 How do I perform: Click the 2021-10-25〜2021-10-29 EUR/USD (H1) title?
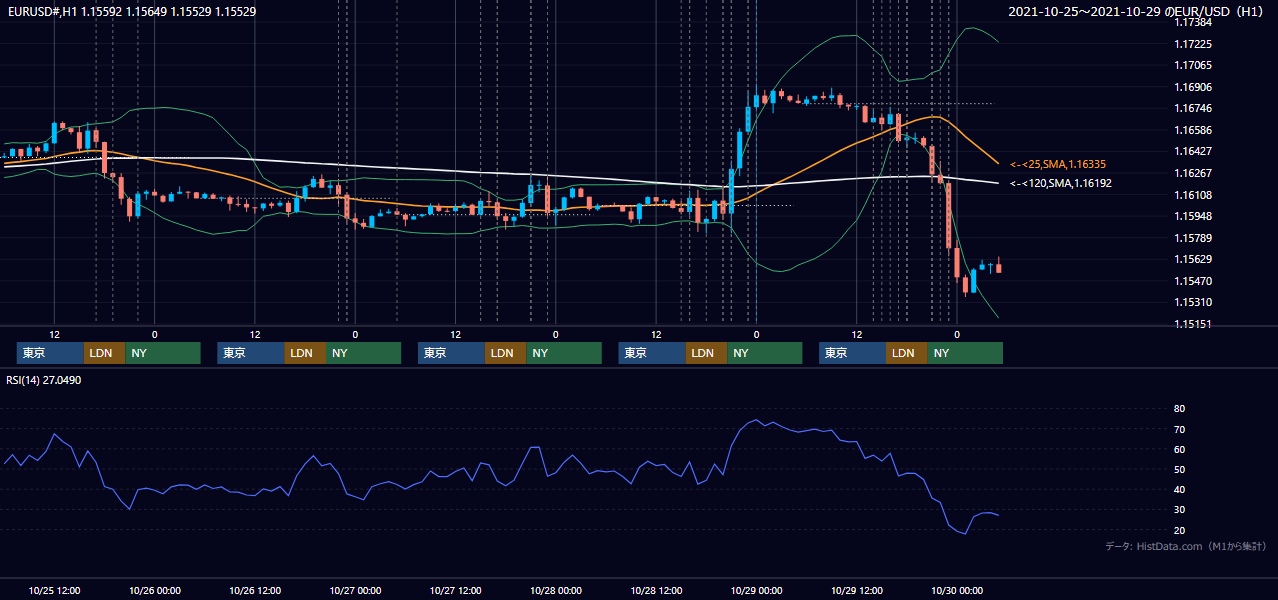tap(1135, 11)
